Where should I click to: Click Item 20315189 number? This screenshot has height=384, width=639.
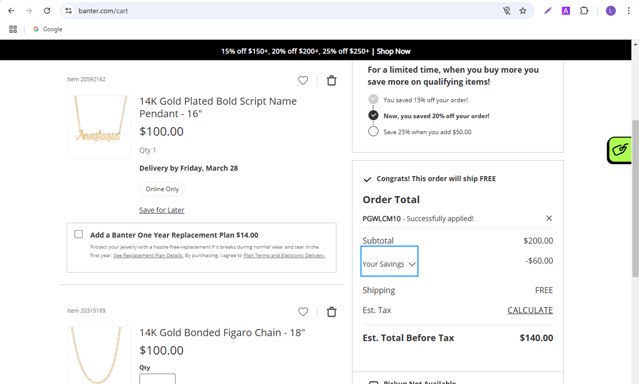tap(86, 311)
